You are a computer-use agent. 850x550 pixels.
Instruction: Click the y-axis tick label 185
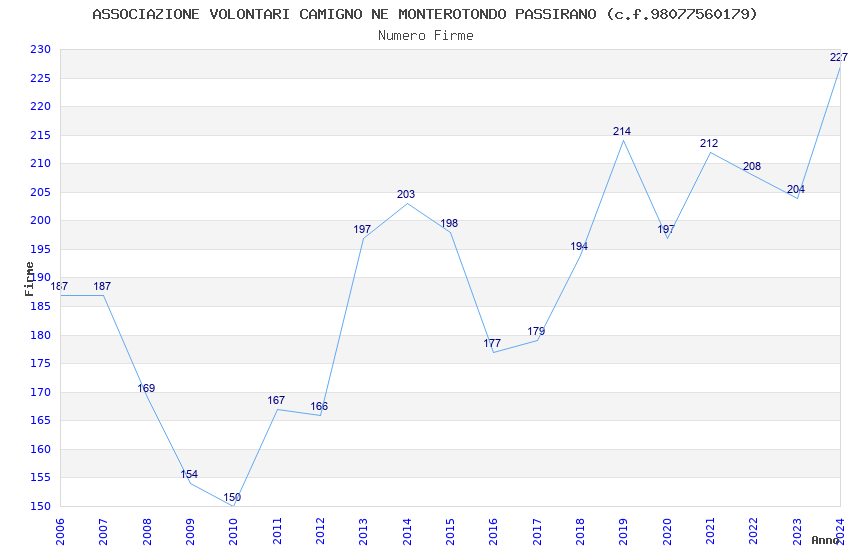(x=40, y=306)
